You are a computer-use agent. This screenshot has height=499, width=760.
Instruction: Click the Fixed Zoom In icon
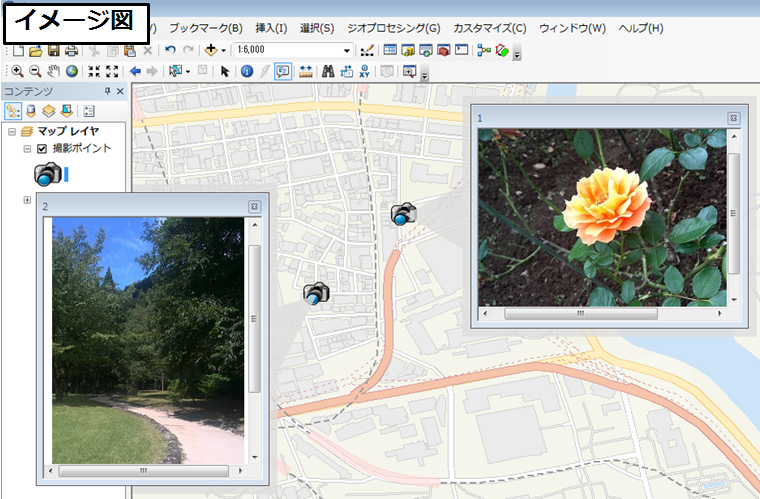tap(94, 72)
